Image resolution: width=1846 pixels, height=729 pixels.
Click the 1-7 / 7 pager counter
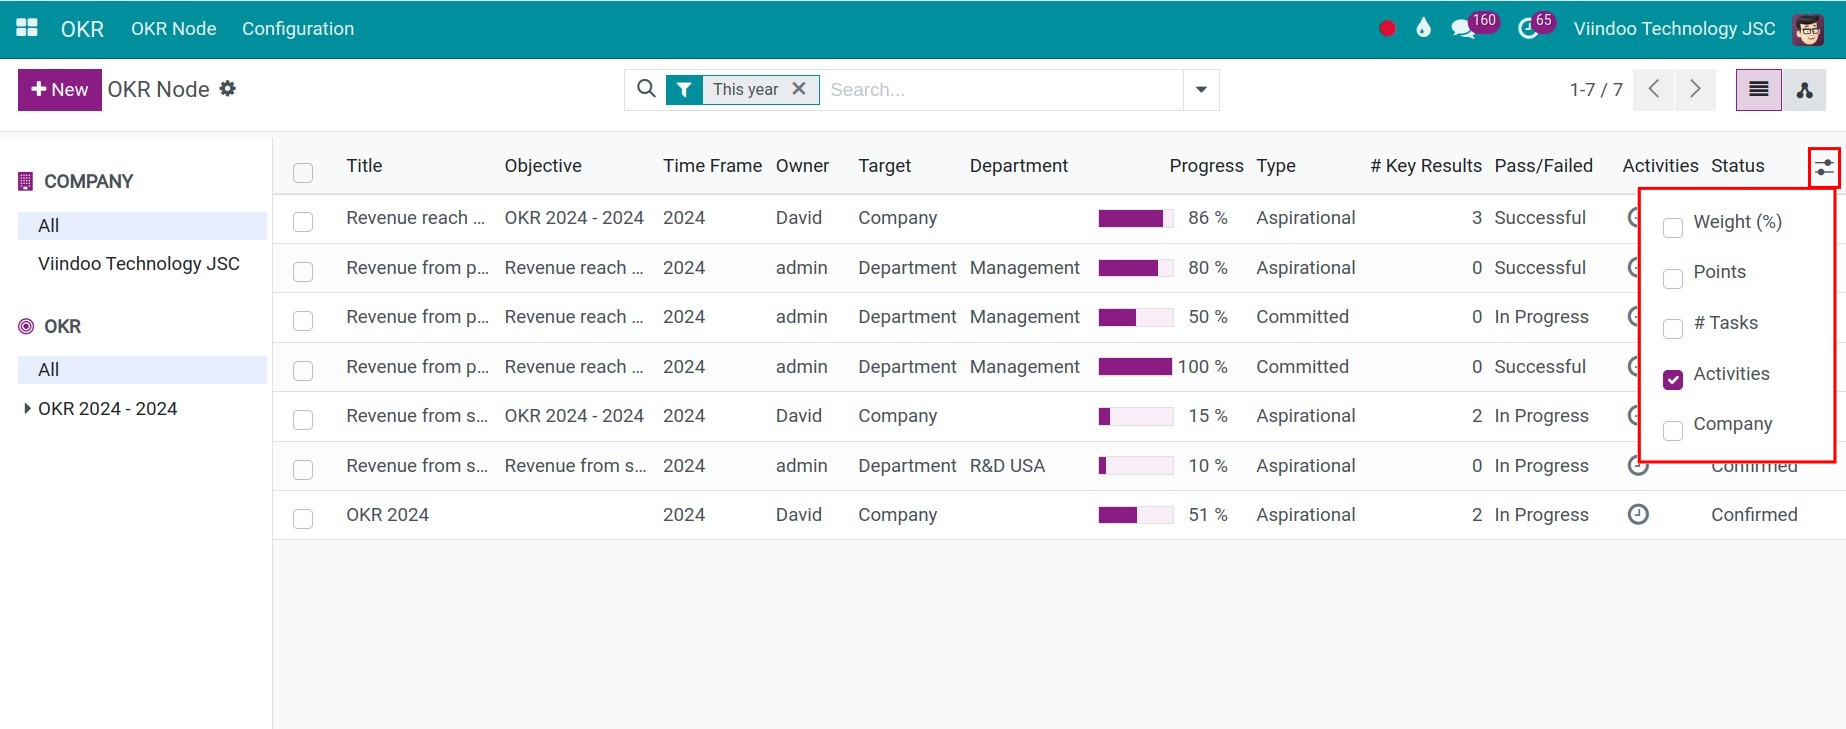[1596, 90]
